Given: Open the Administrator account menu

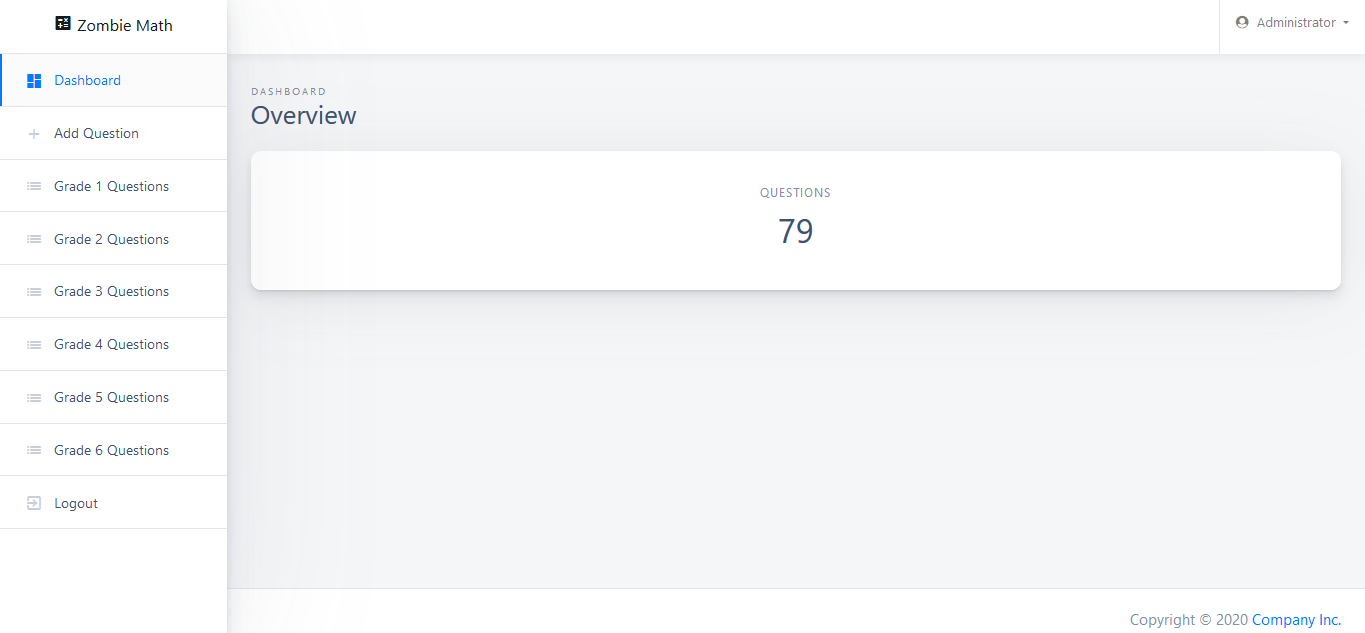Looking at the screenshot, I should 1296,23.
